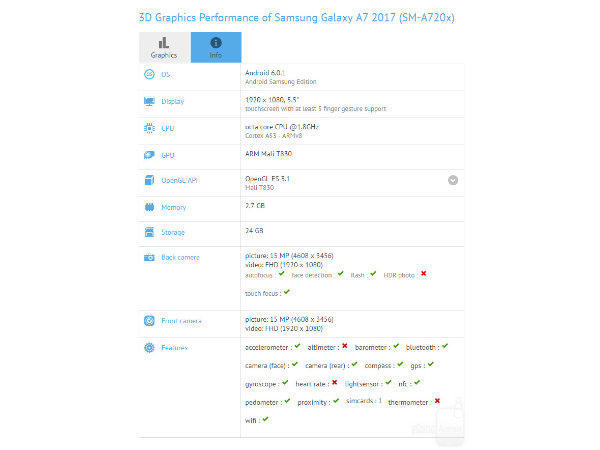Open the page title link about Samsung Galaxy A7 2017
The height and width of the screenshot is (450, 600).
pyautogui.click(x=297, y=18)
